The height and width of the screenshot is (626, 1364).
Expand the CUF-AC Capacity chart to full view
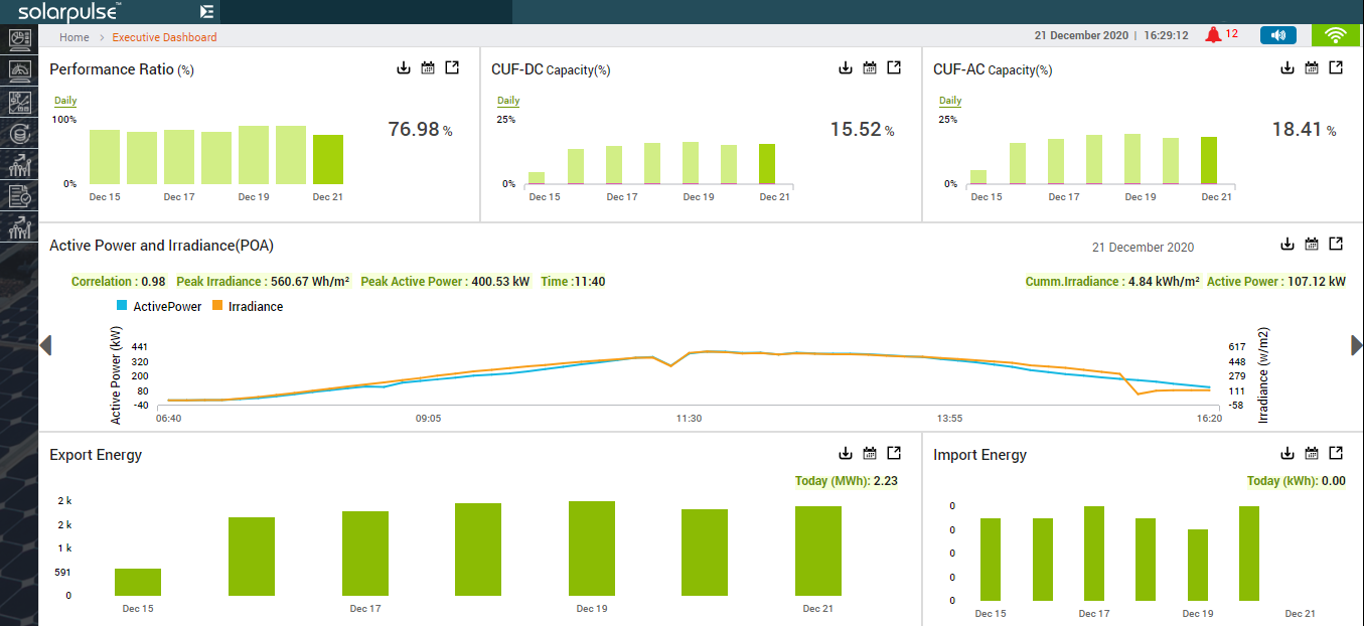point(1335,68)
